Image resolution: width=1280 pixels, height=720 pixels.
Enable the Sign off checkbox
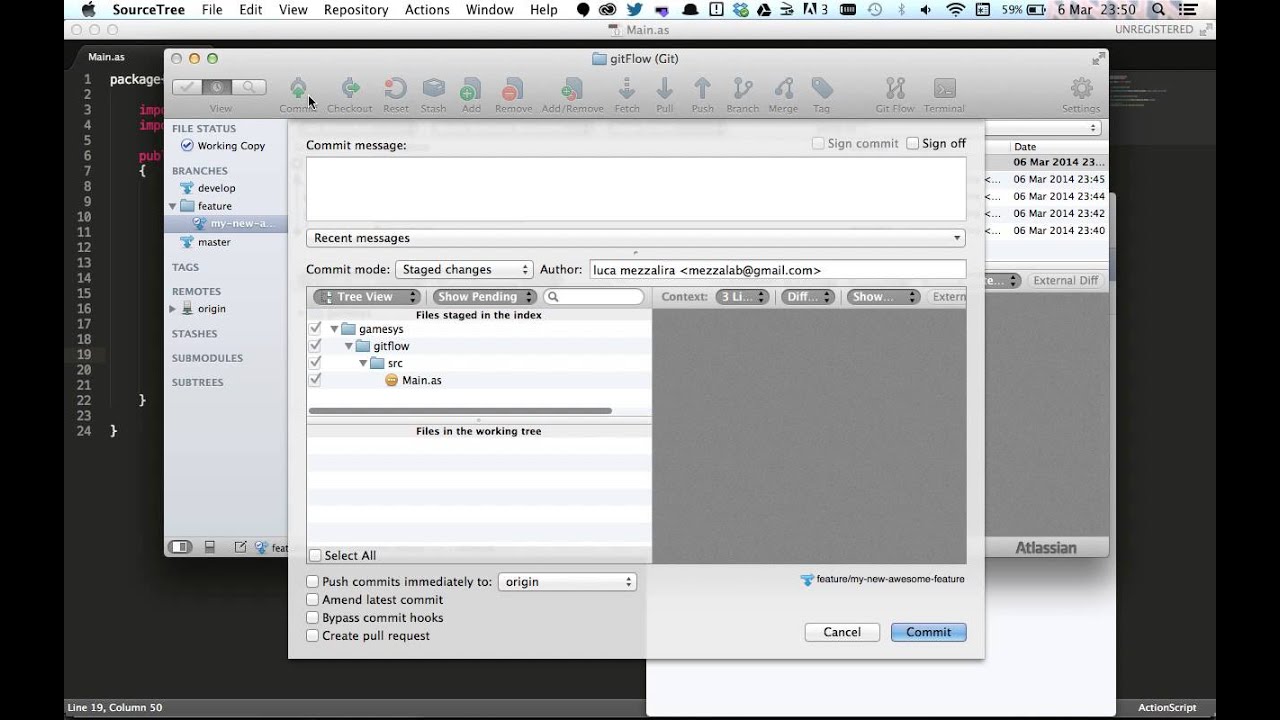coord(912,144)
